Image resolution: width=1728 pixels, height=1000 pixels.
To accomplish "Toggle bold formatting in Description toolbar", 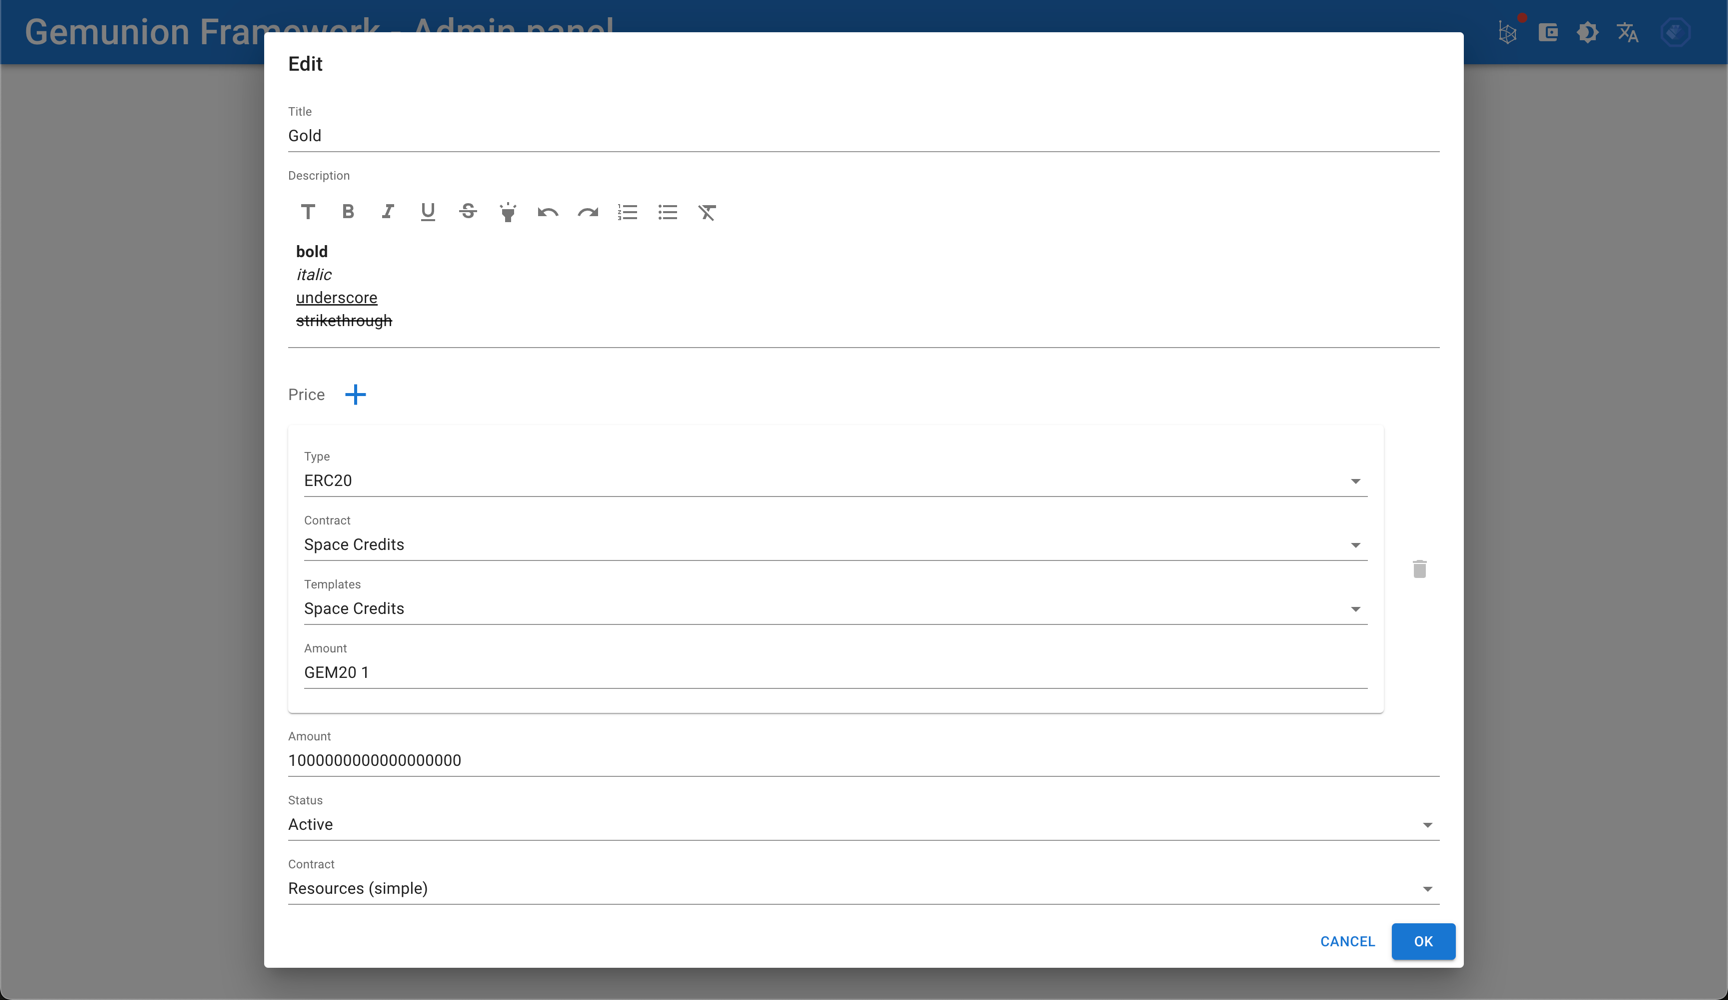I will [348, 212].
